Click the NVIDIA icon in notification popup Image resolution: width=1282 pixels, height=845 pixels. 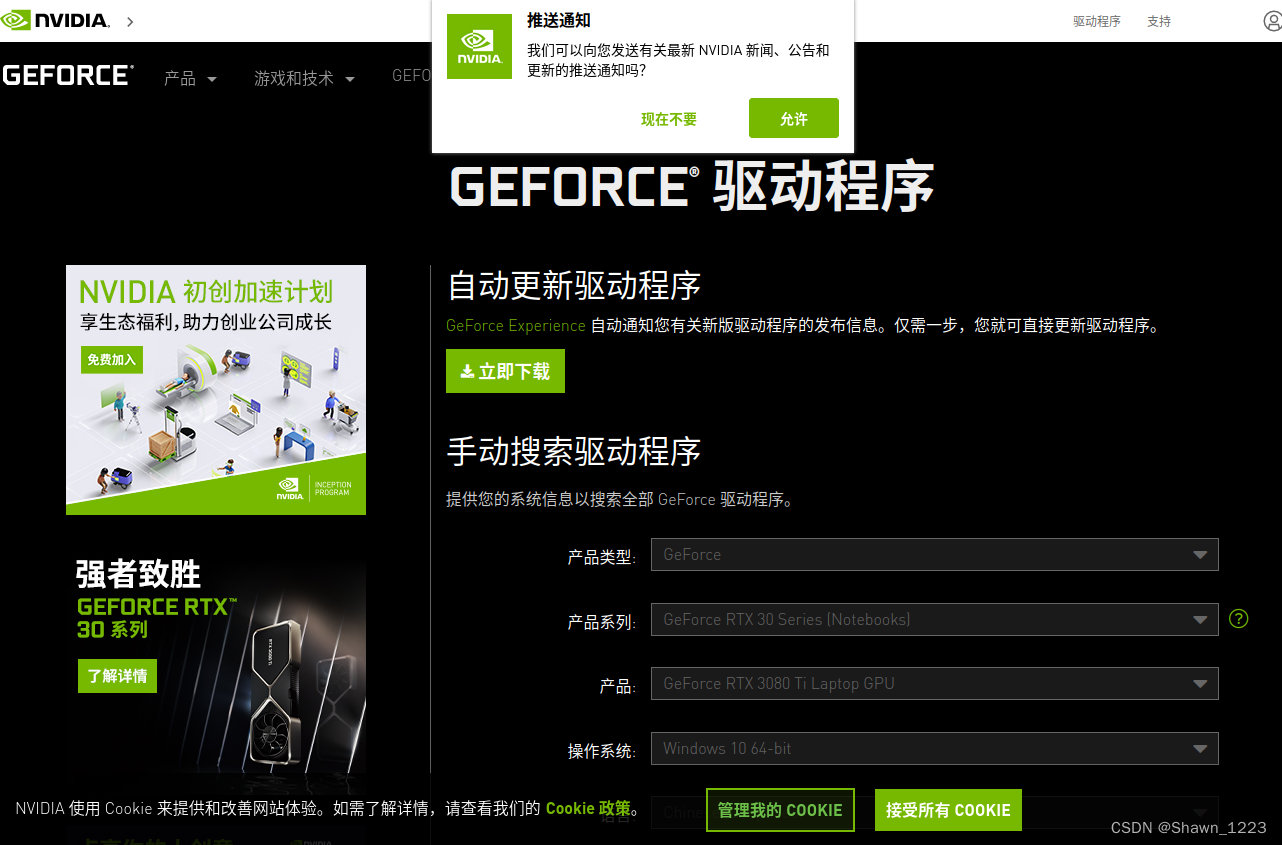(x=479, y=46)
